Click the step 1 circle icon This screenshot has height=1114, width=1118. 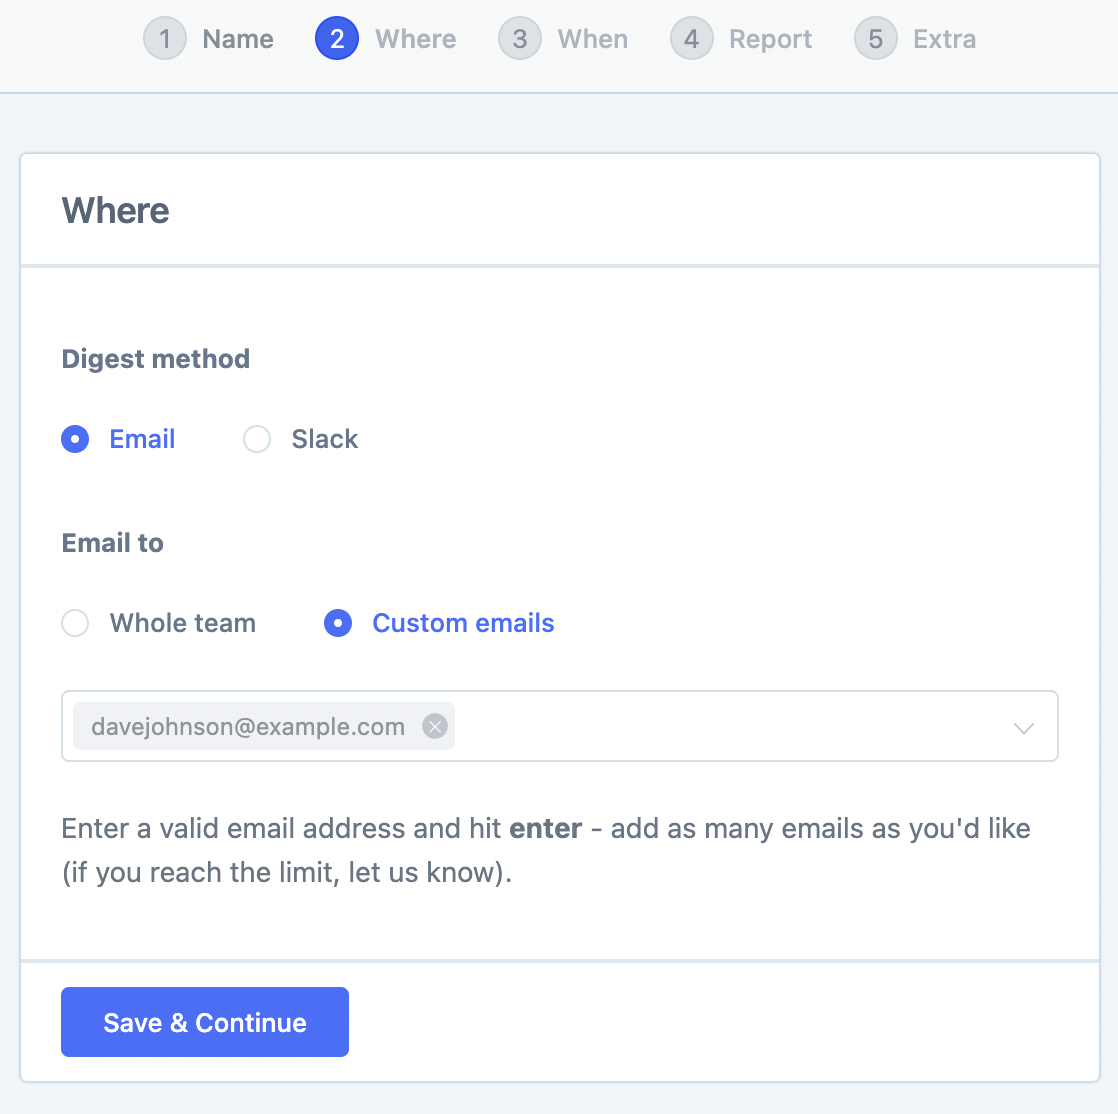(165, 40)
